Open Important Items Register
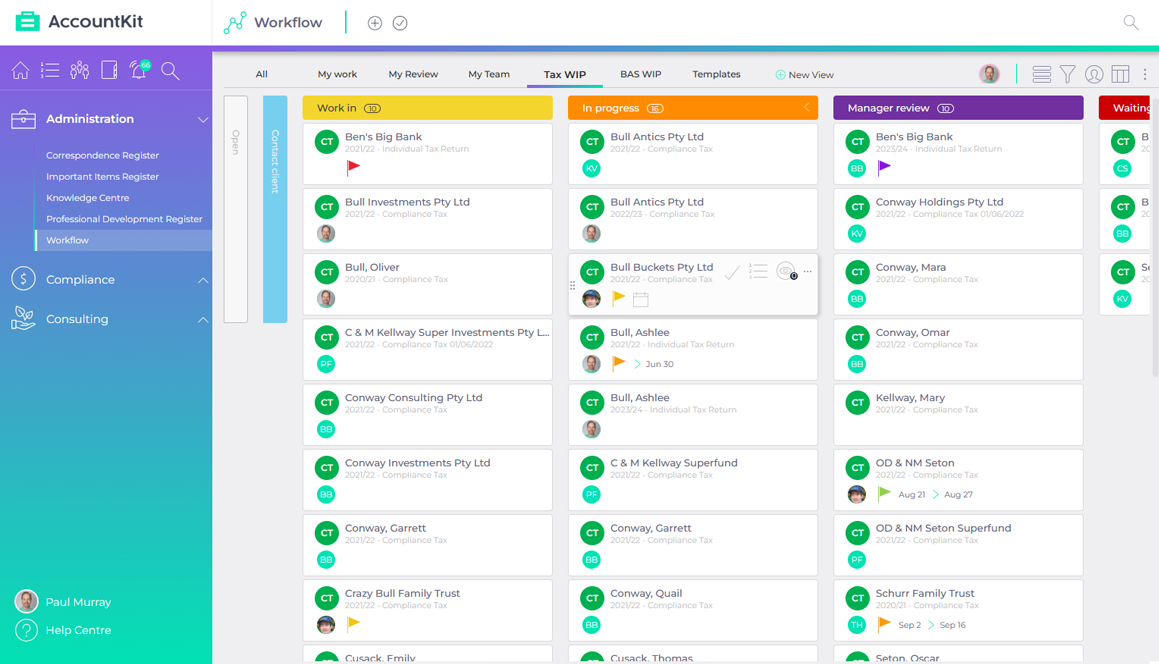The height and width of the screenshot is (664, 1159). click(x=102, y=177)
